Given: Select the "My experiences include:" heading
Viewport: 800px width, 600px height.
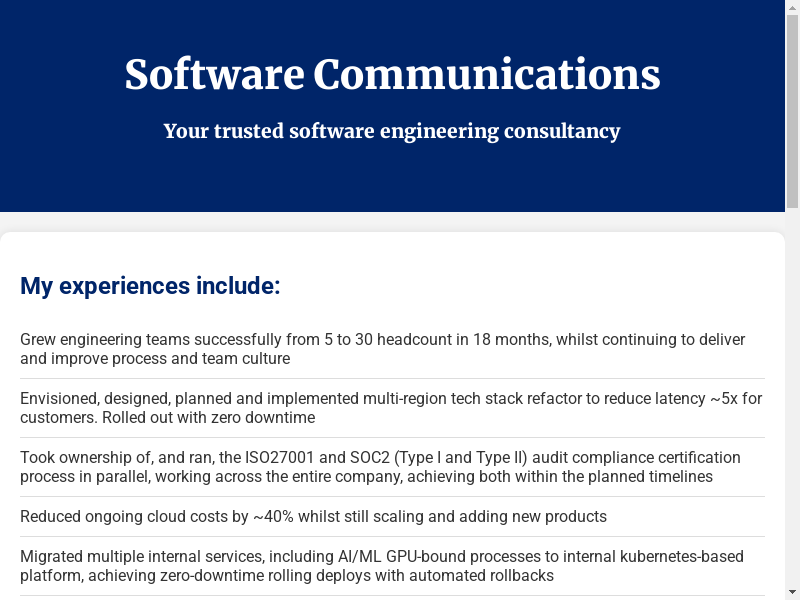Looking at the screenshot, I should tap(150, 286).
